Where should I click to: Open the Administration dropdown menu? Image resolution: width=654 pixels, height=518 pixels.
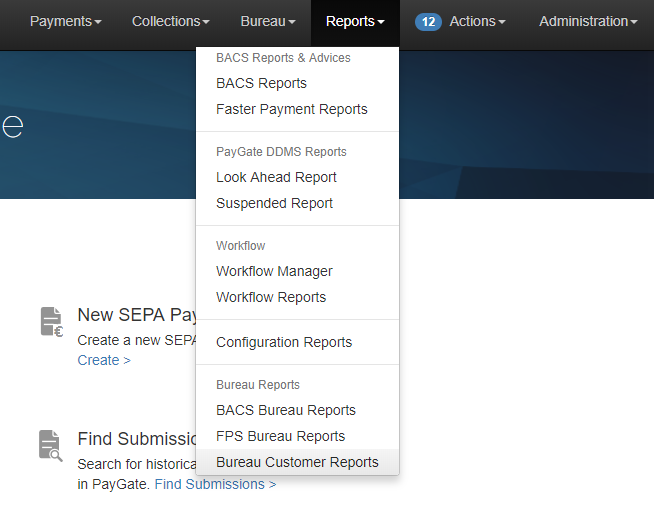[x=588, y=22]
